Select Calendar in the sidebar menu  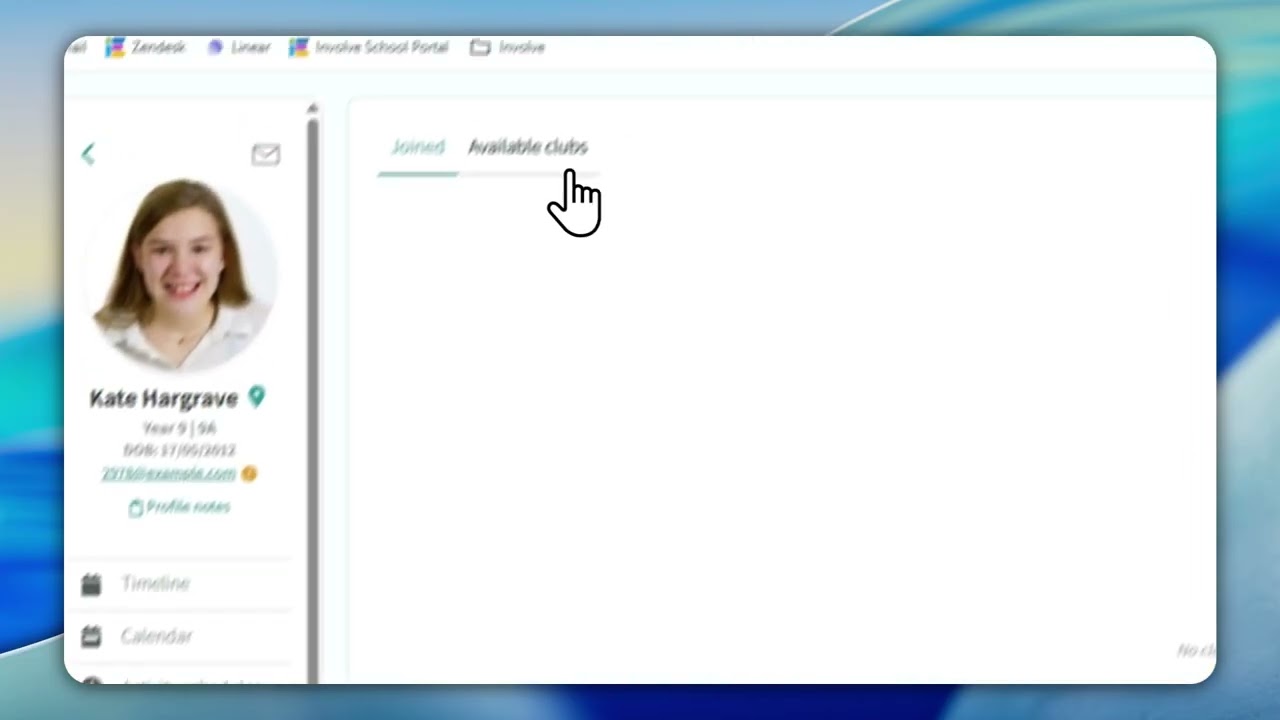click(x=157, y=636)
